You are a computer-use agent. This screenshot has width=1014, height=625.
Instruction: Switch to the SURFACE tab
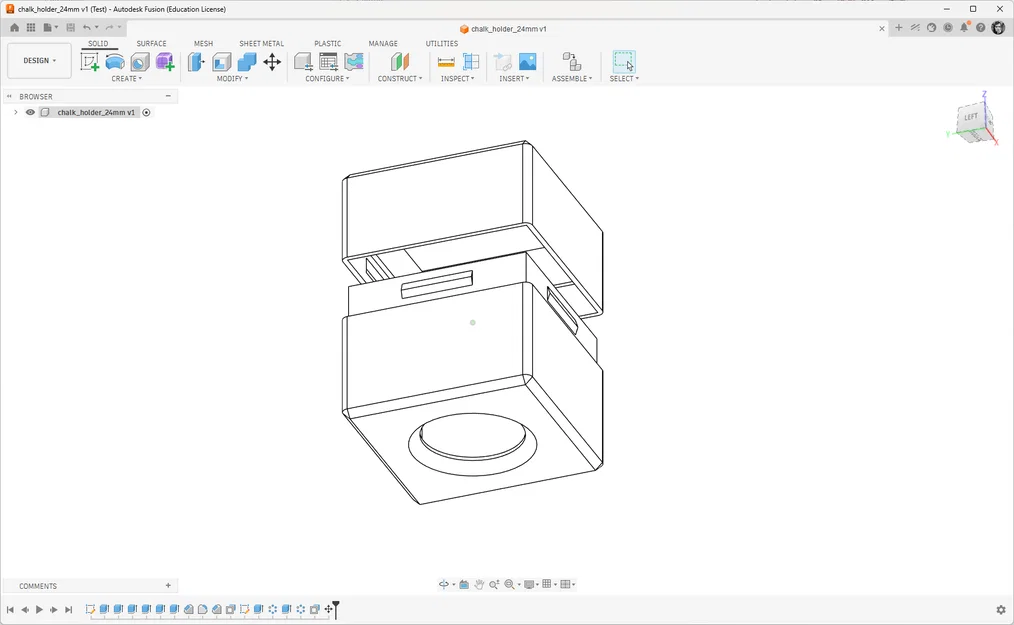click(151, 43)
